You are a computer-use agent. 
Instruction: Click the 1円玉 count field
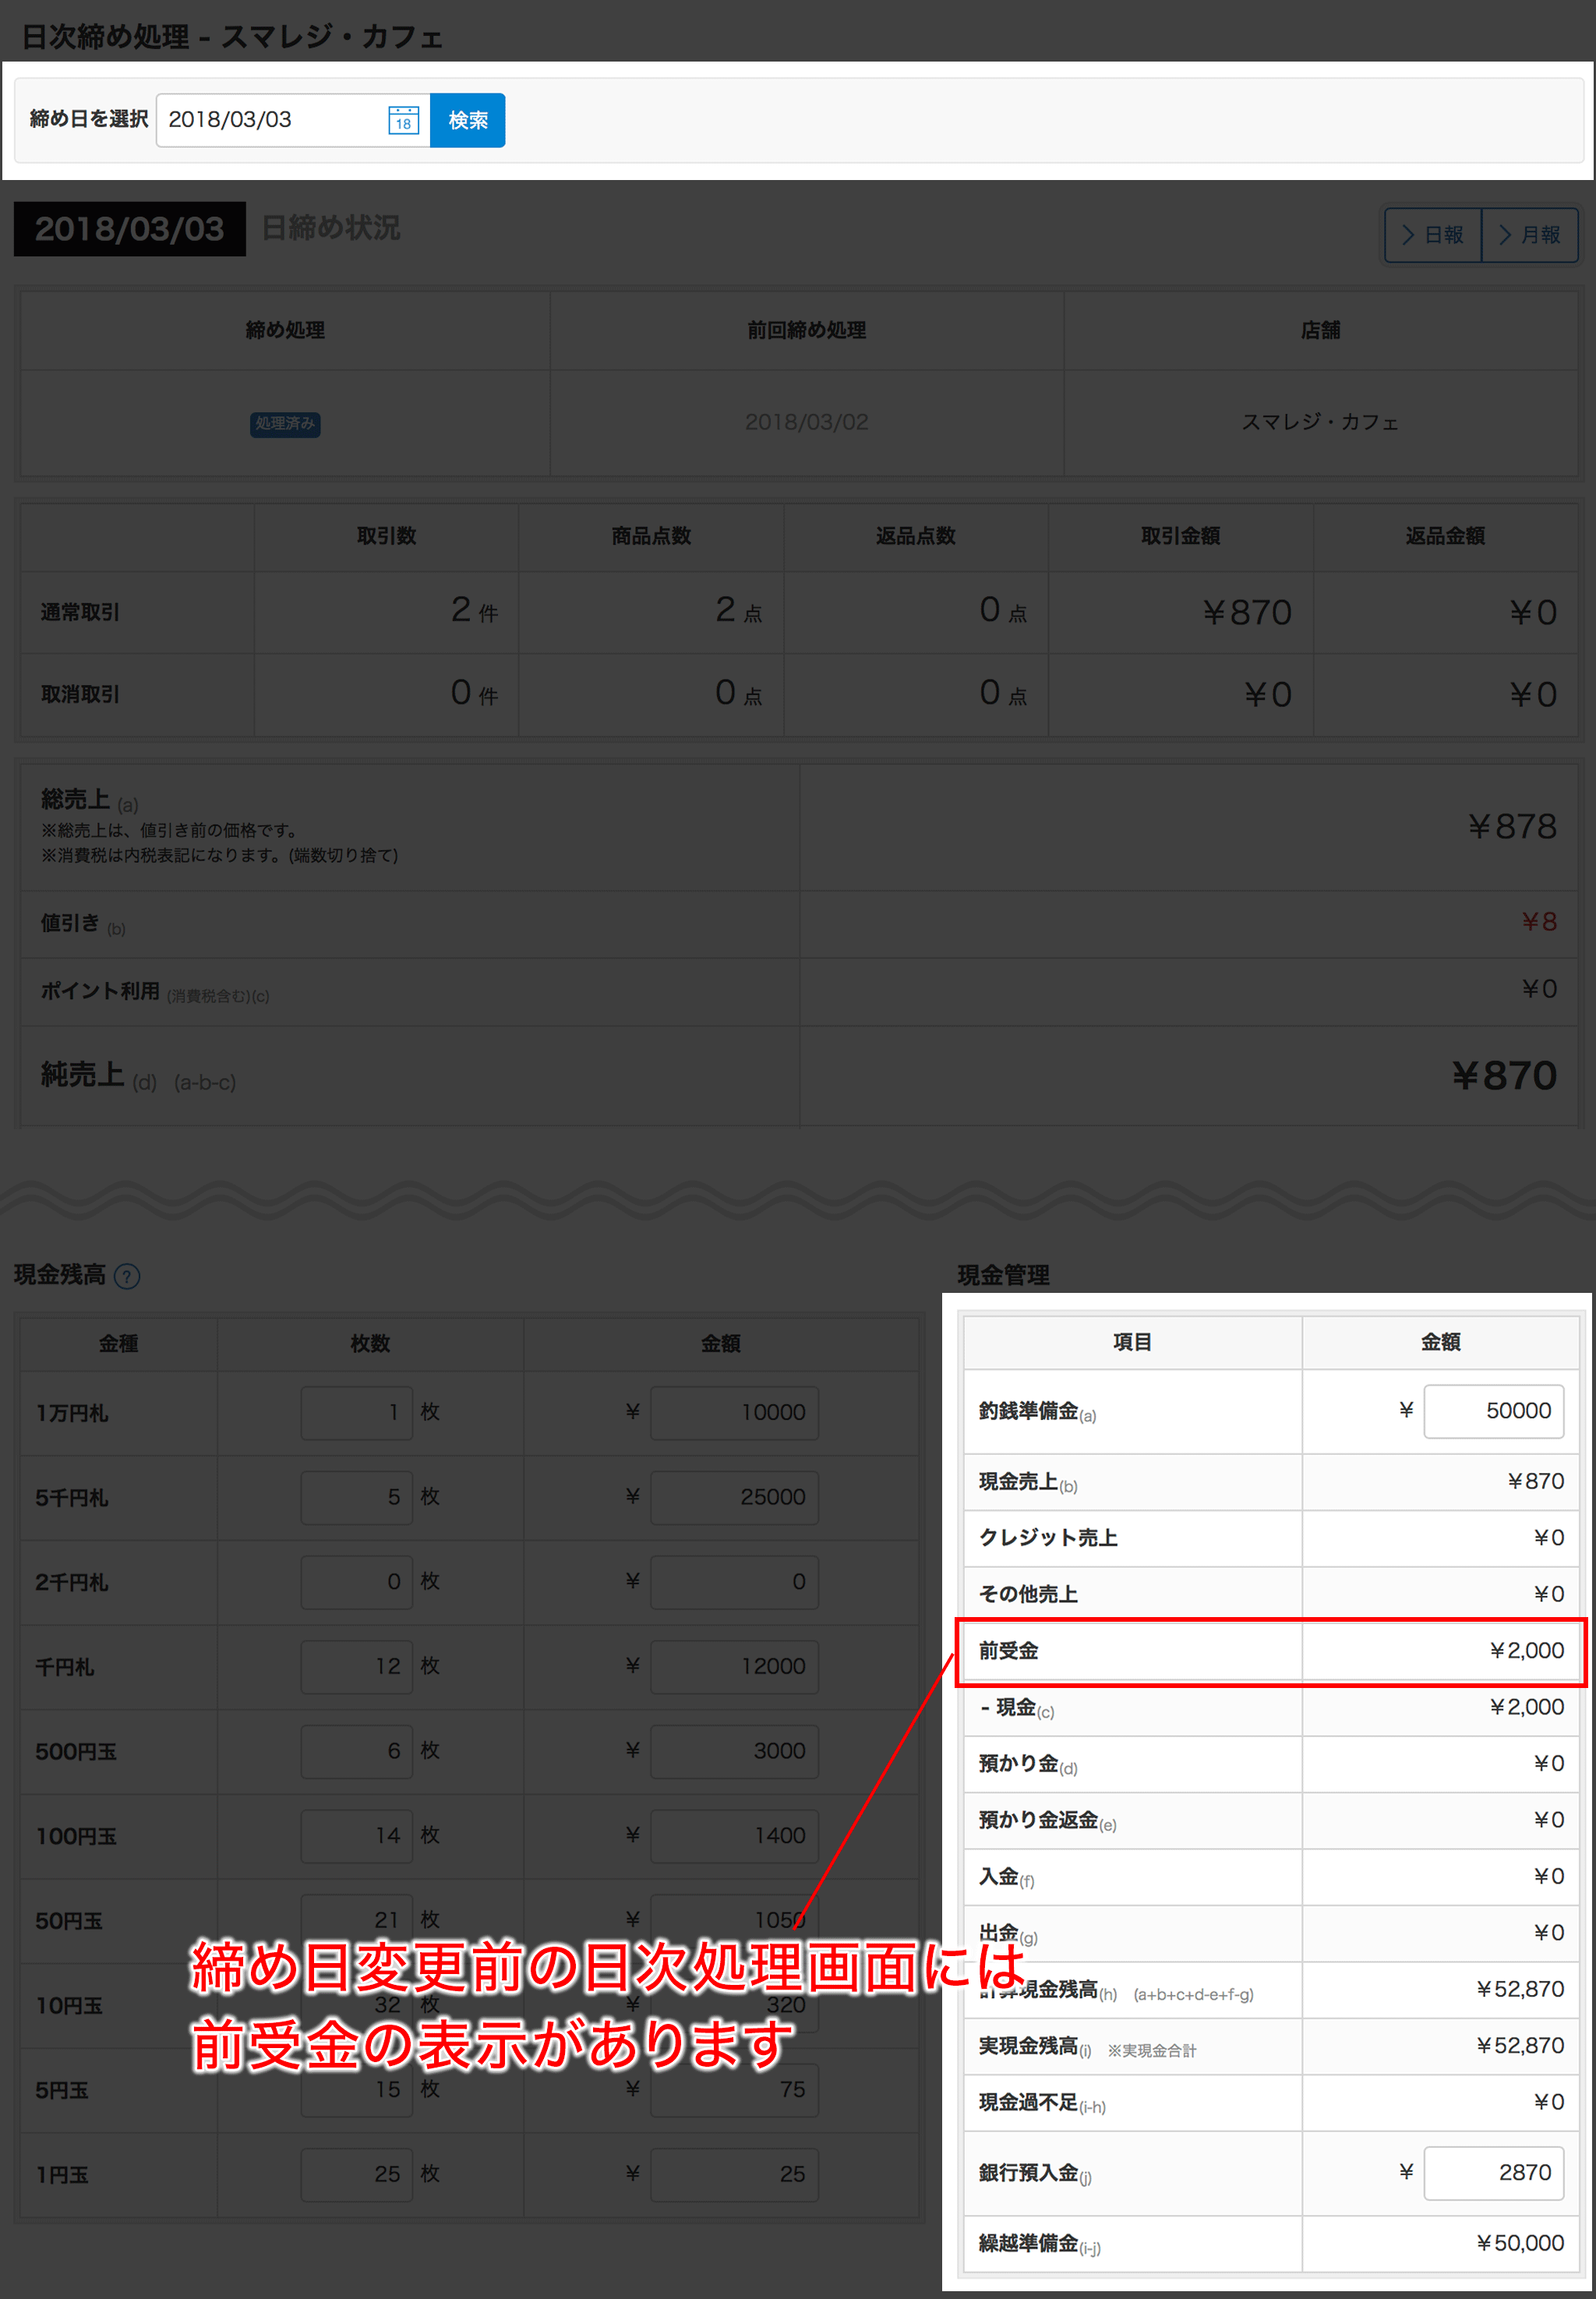coord(357,2174)
